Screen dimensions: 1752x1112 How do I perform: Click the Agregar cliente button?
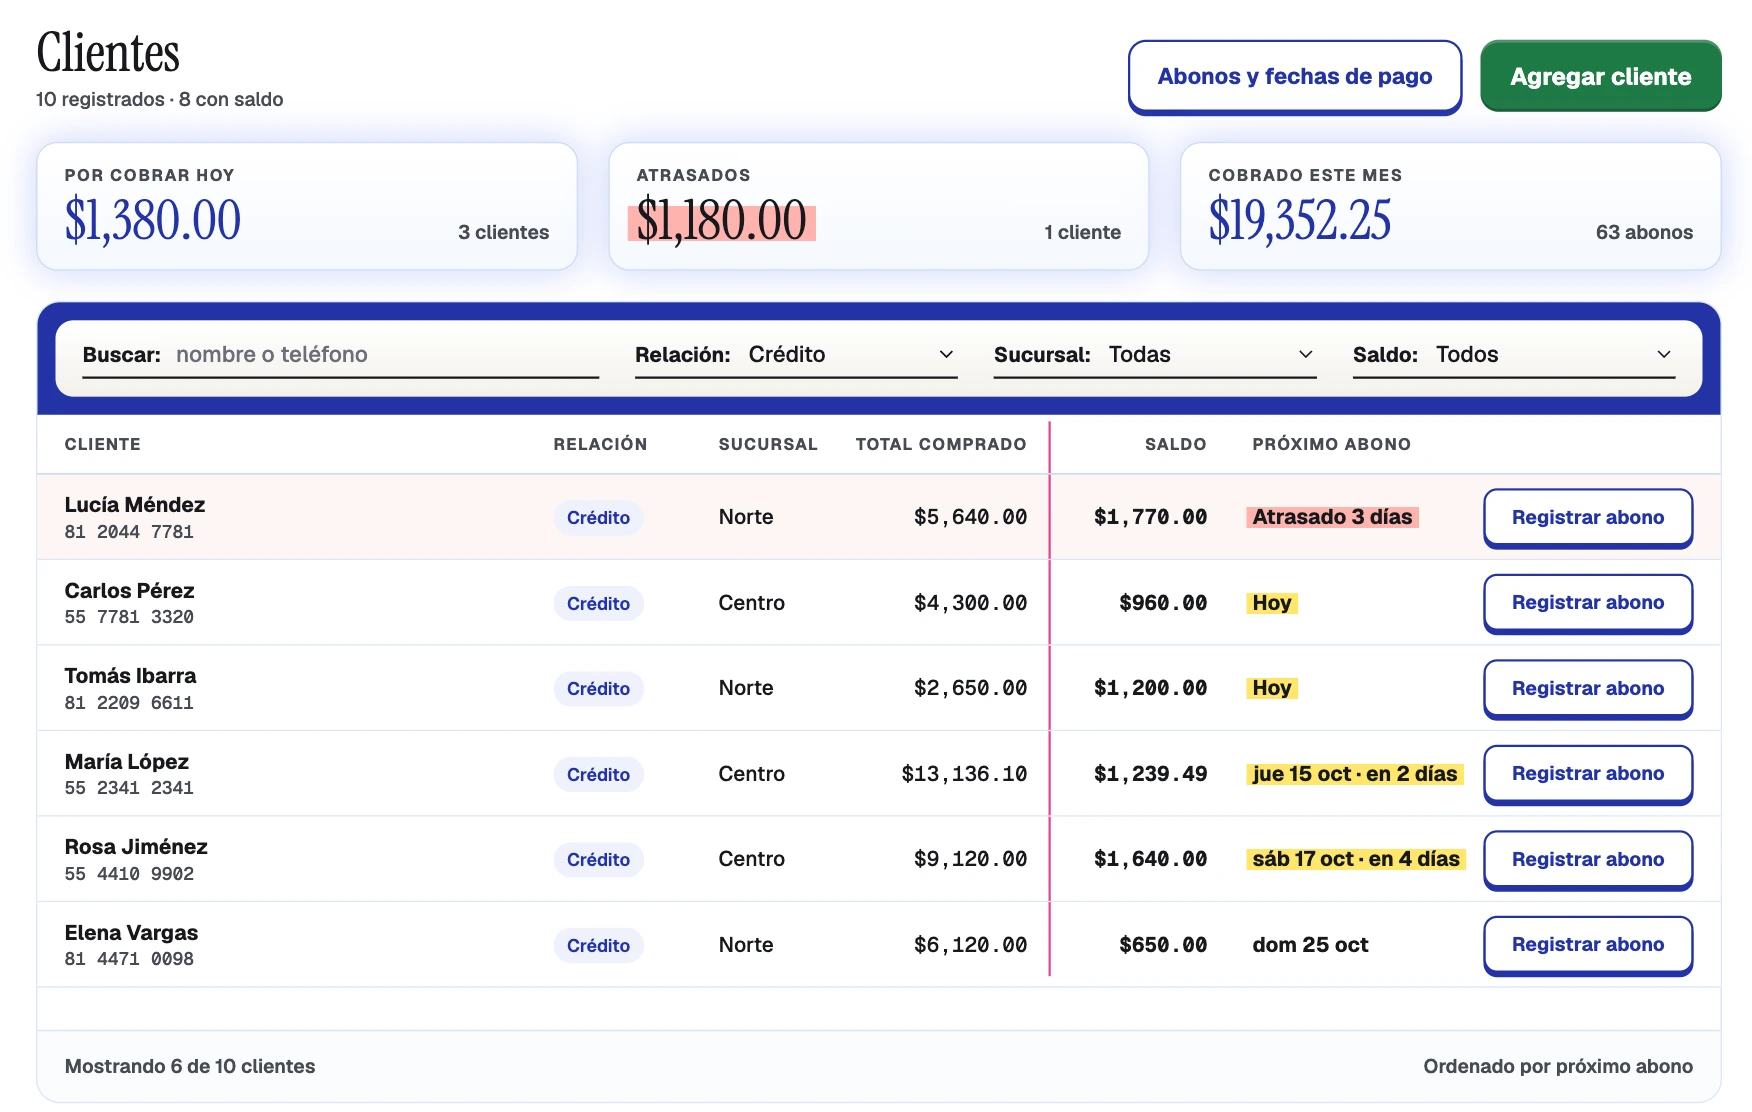[x=1601, y=76]
